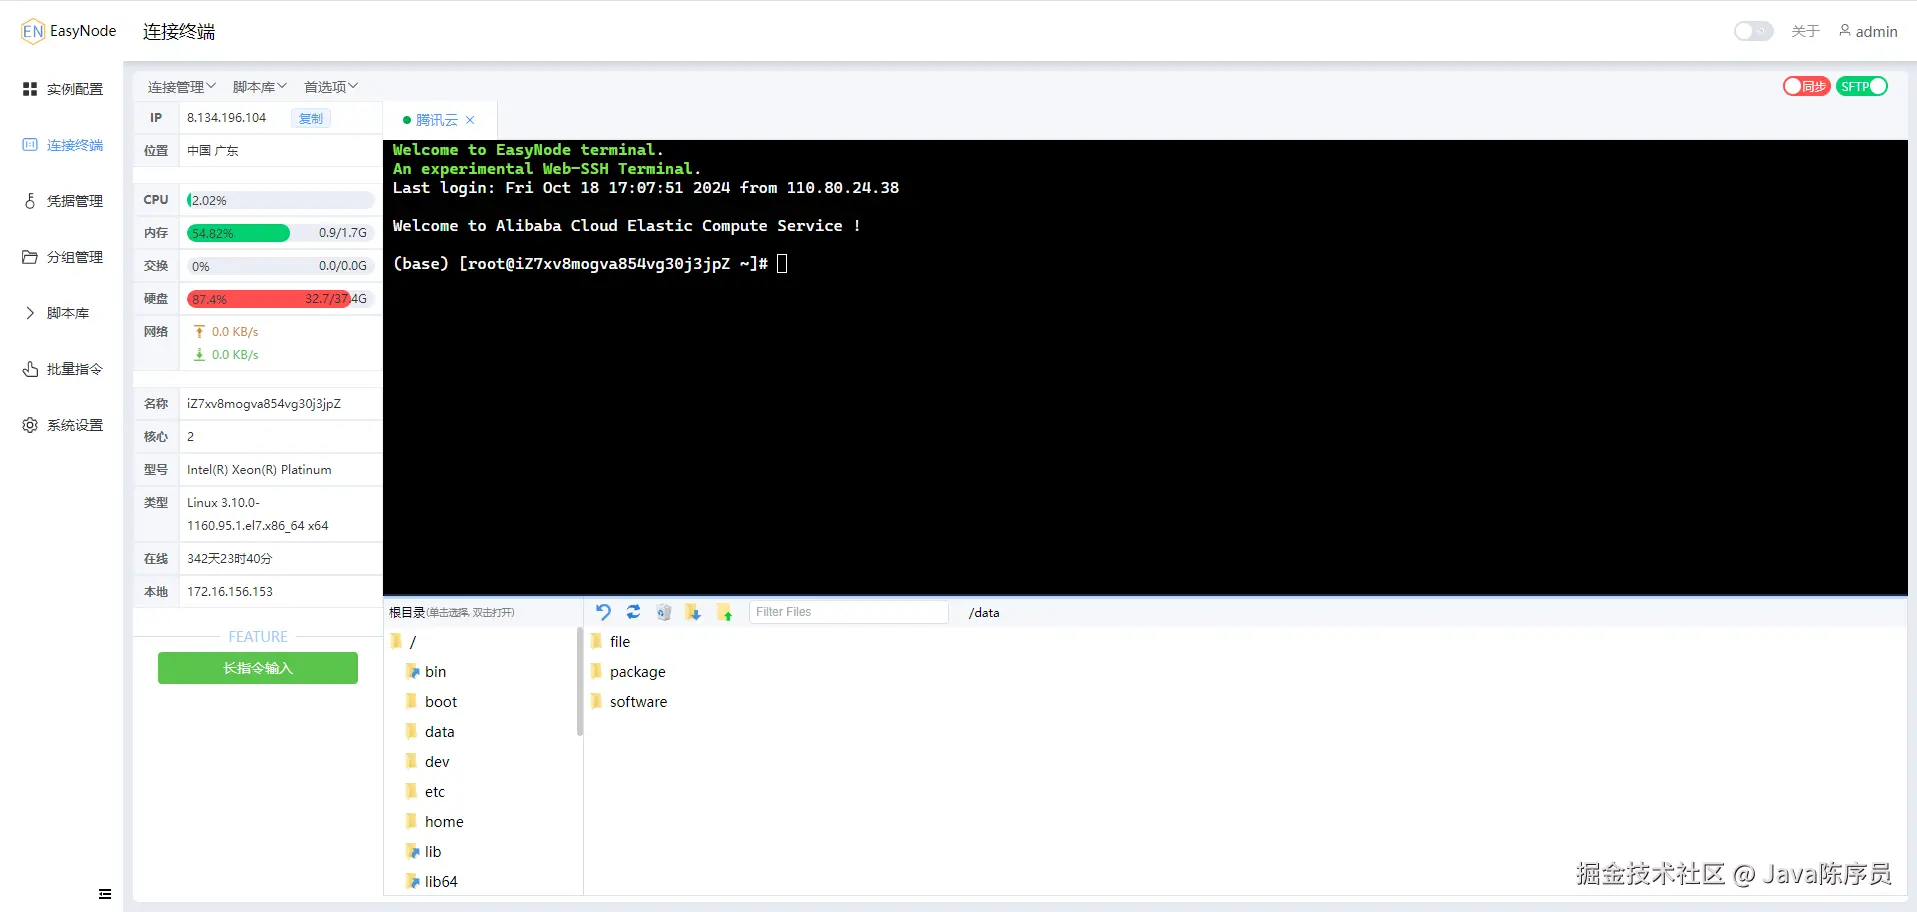Click CPU usage bar 2.02%
The height and width of the screenshot is (912, 1917).
click(280, 200)
